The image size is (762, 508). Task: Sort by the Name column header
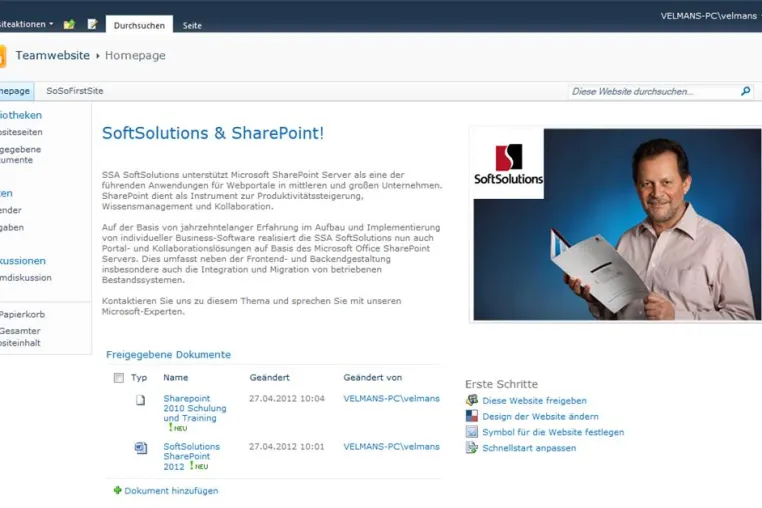click(175, 377)
